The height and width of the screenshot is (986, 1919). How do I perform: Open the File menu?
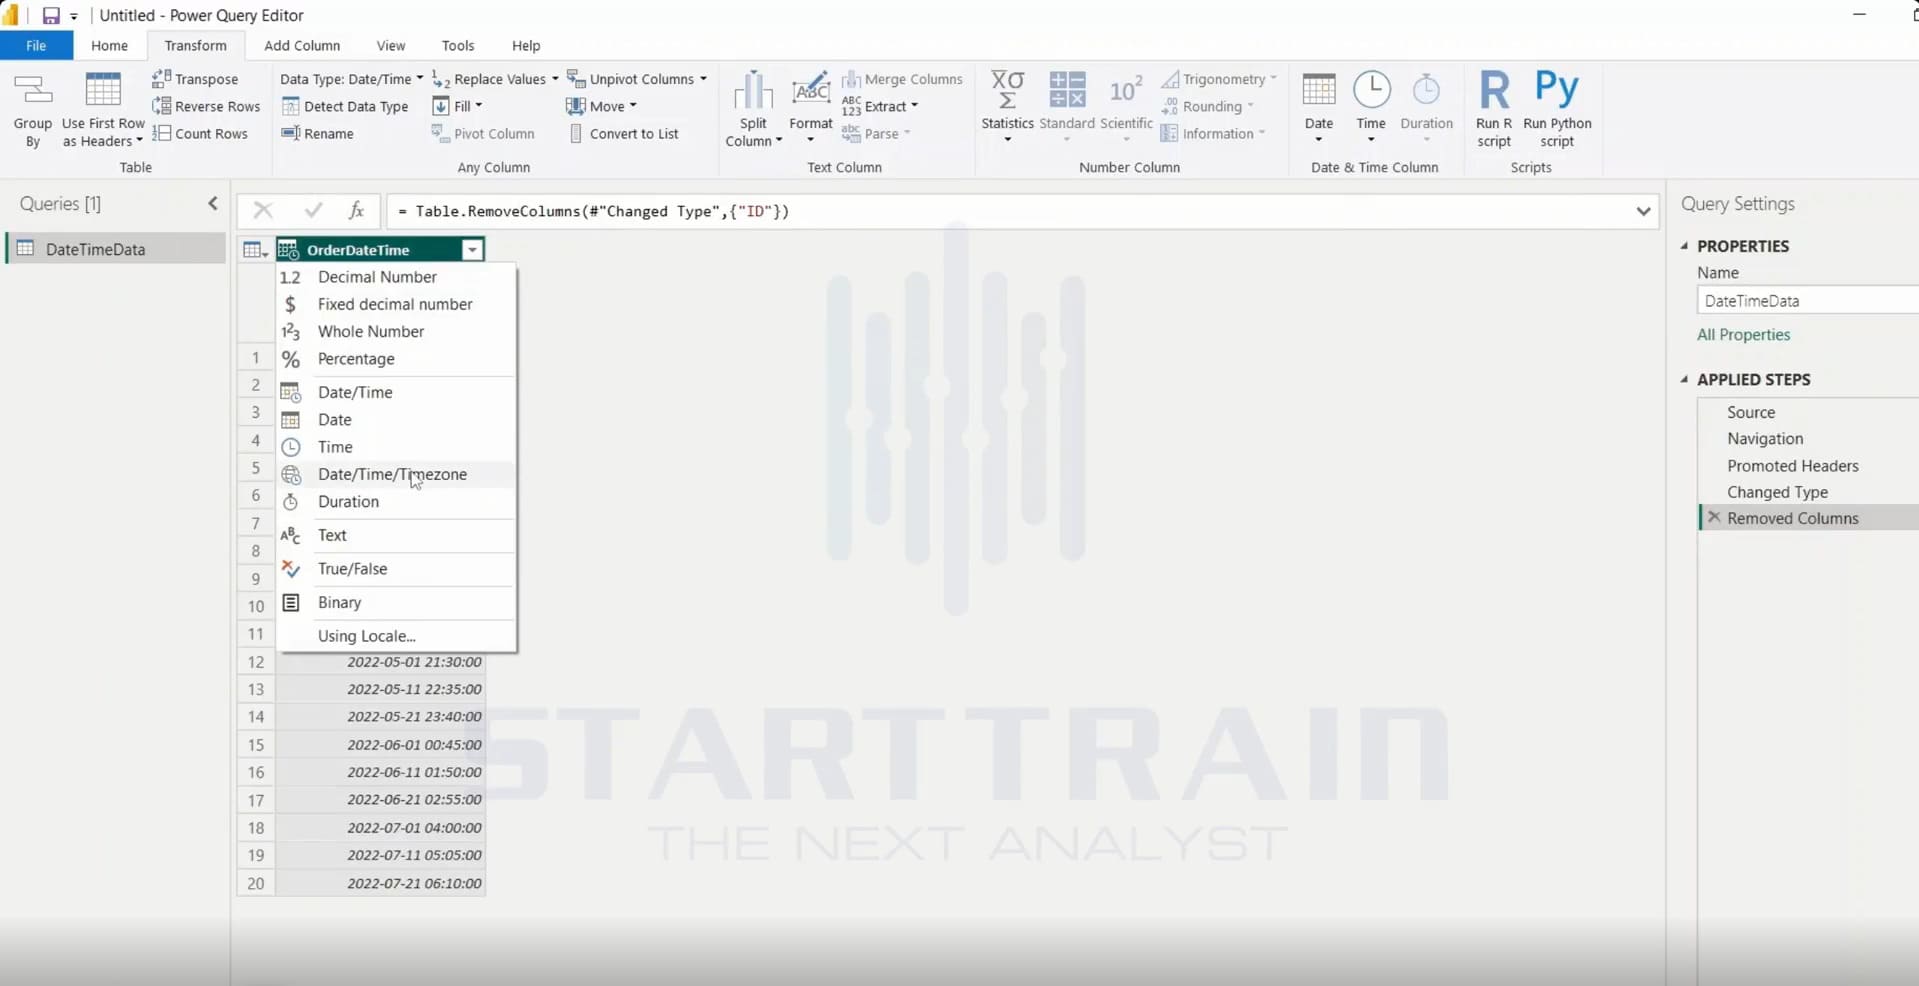click(36, 45)
